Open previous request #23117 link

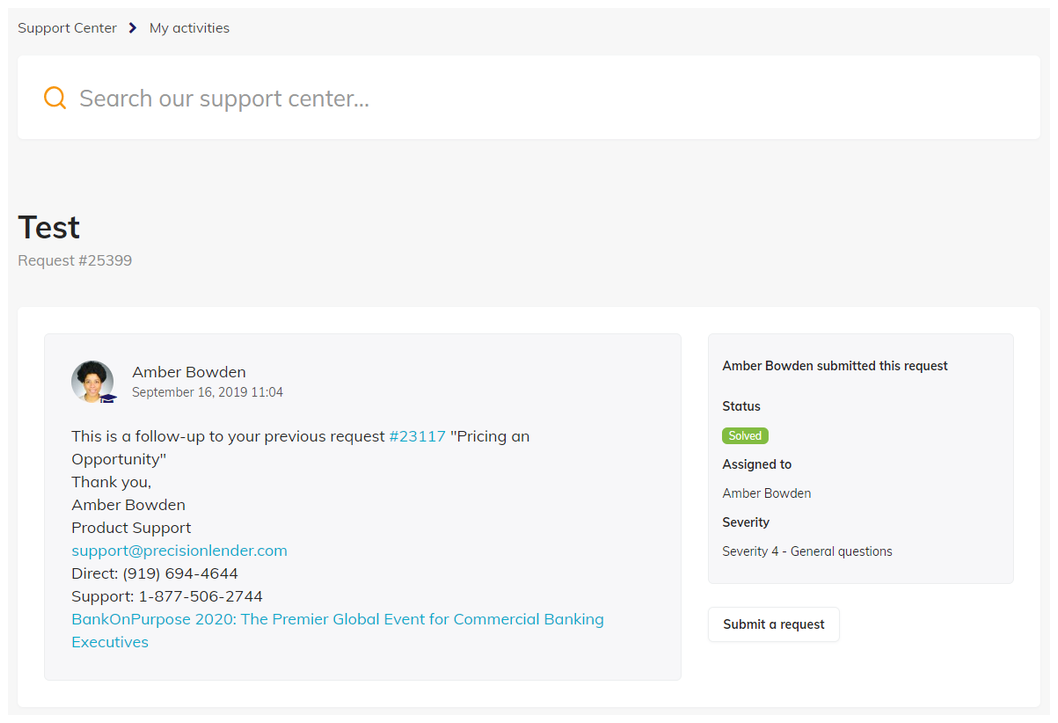(x=417, y=436)
